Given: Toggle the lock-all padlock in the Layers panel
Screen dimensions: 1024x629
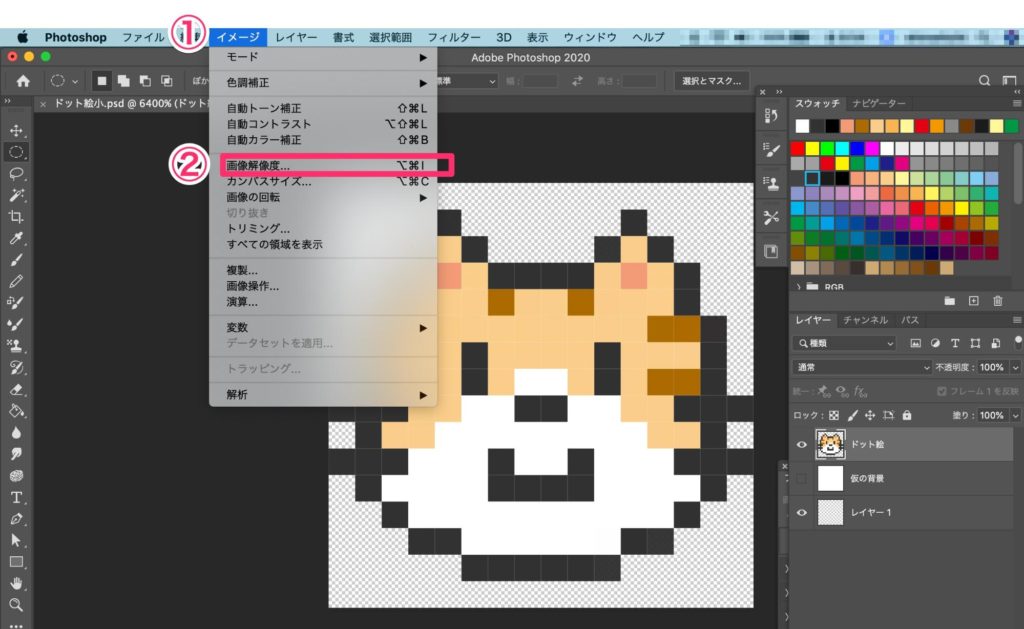Looking at the screenshot, I should click(x=907, y=414).
